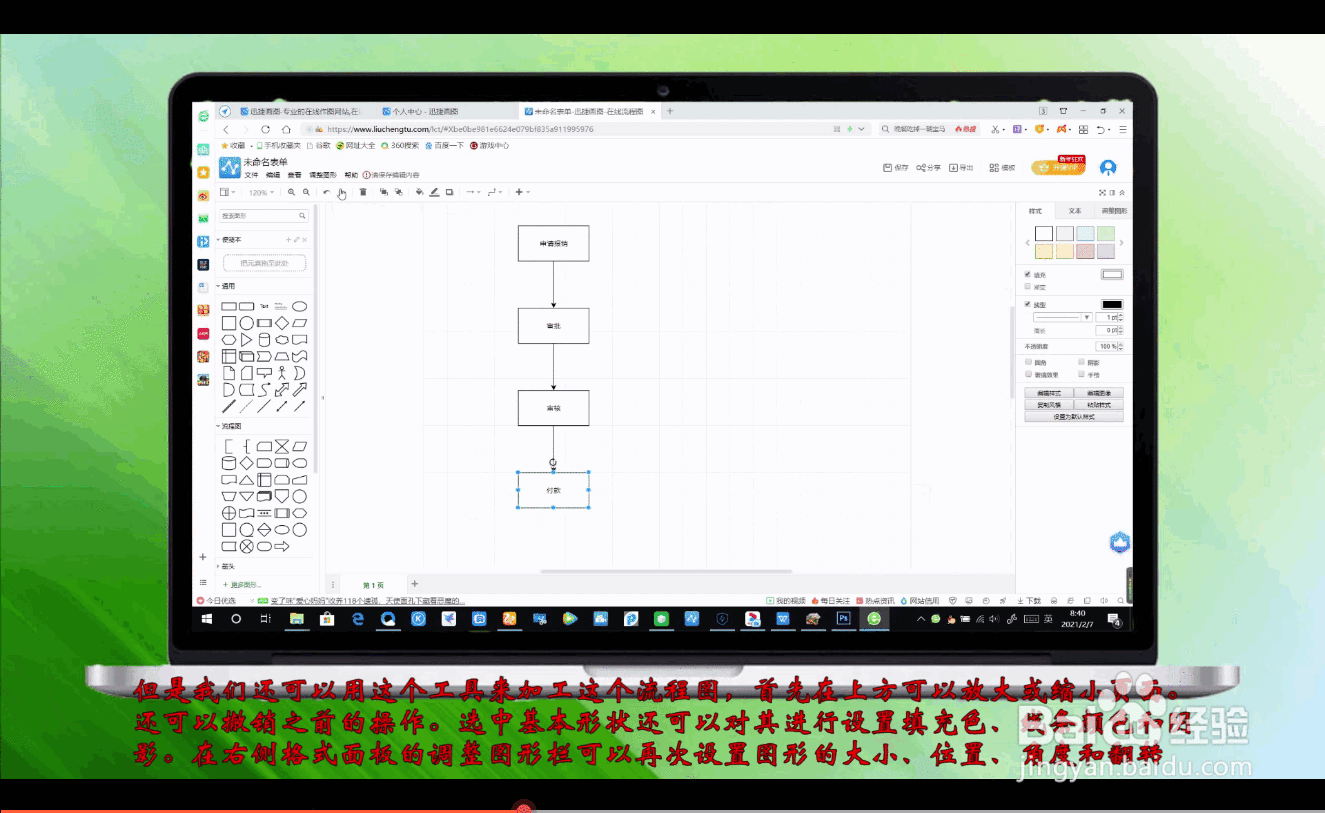Choose the light green style swatch
Image resolution: width=1325 pixels, height=813 pixels.
tap(1106, 233)
